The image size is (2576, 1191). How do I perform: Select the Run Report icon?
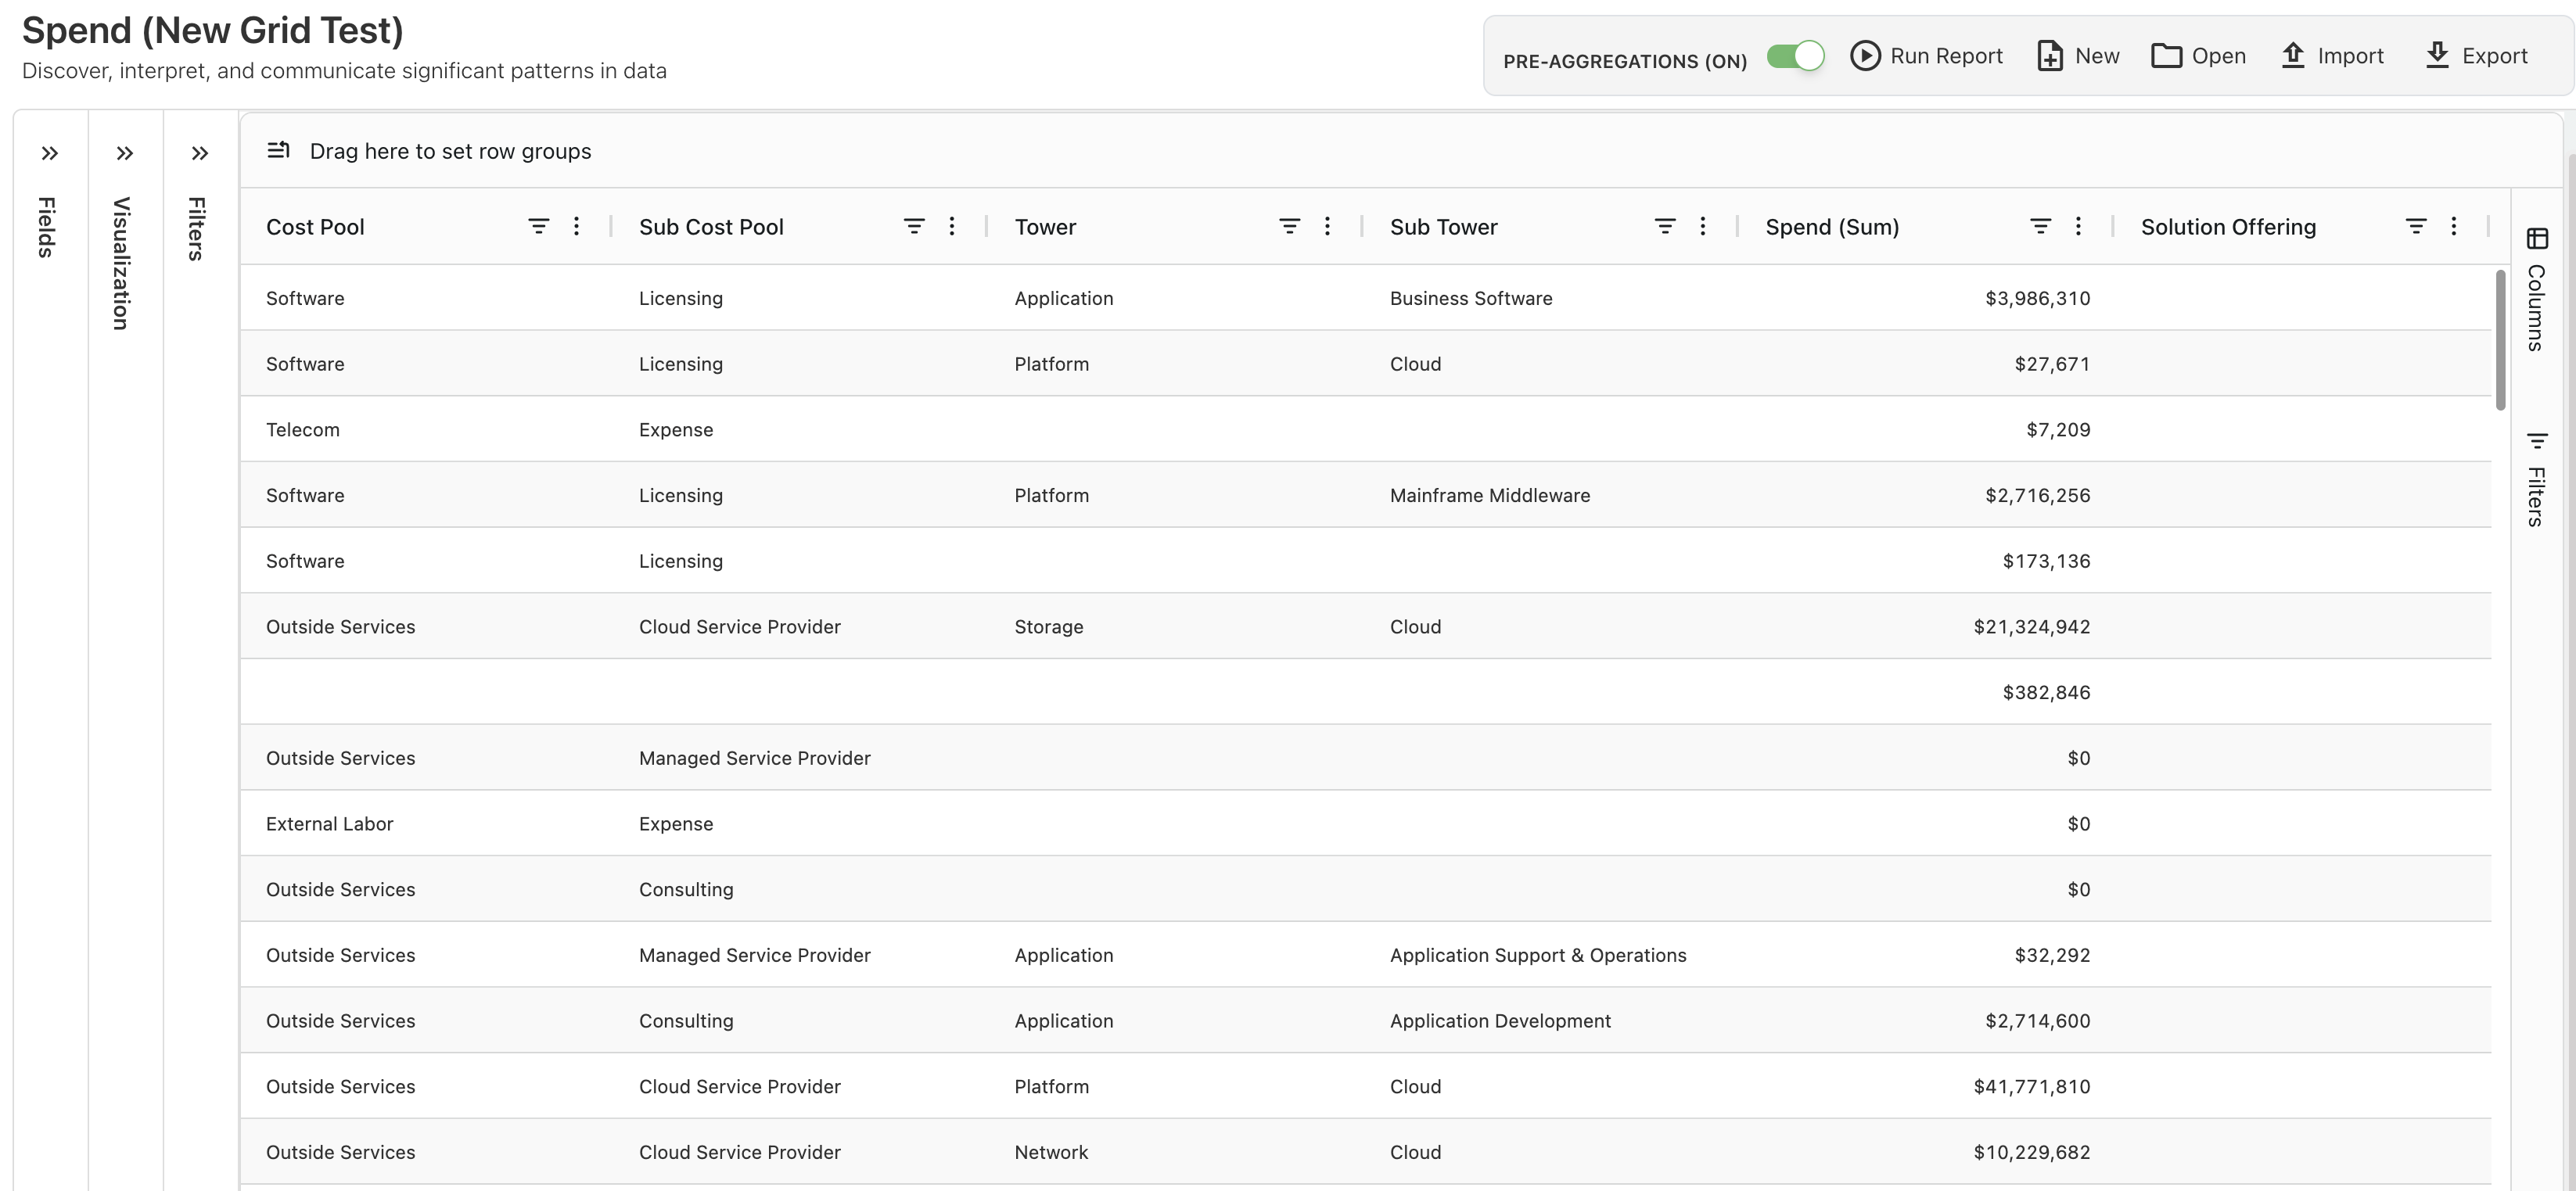[x=1864, y=56]
